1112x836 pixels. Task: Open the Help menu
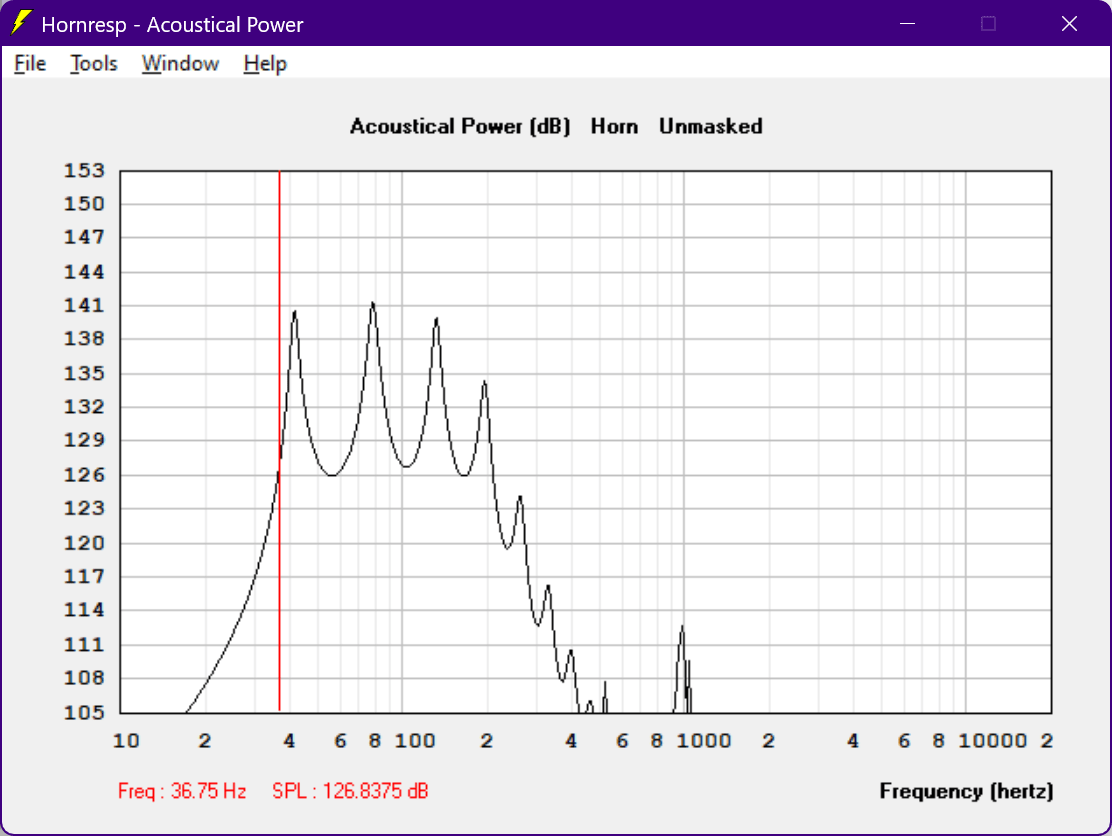265,64
